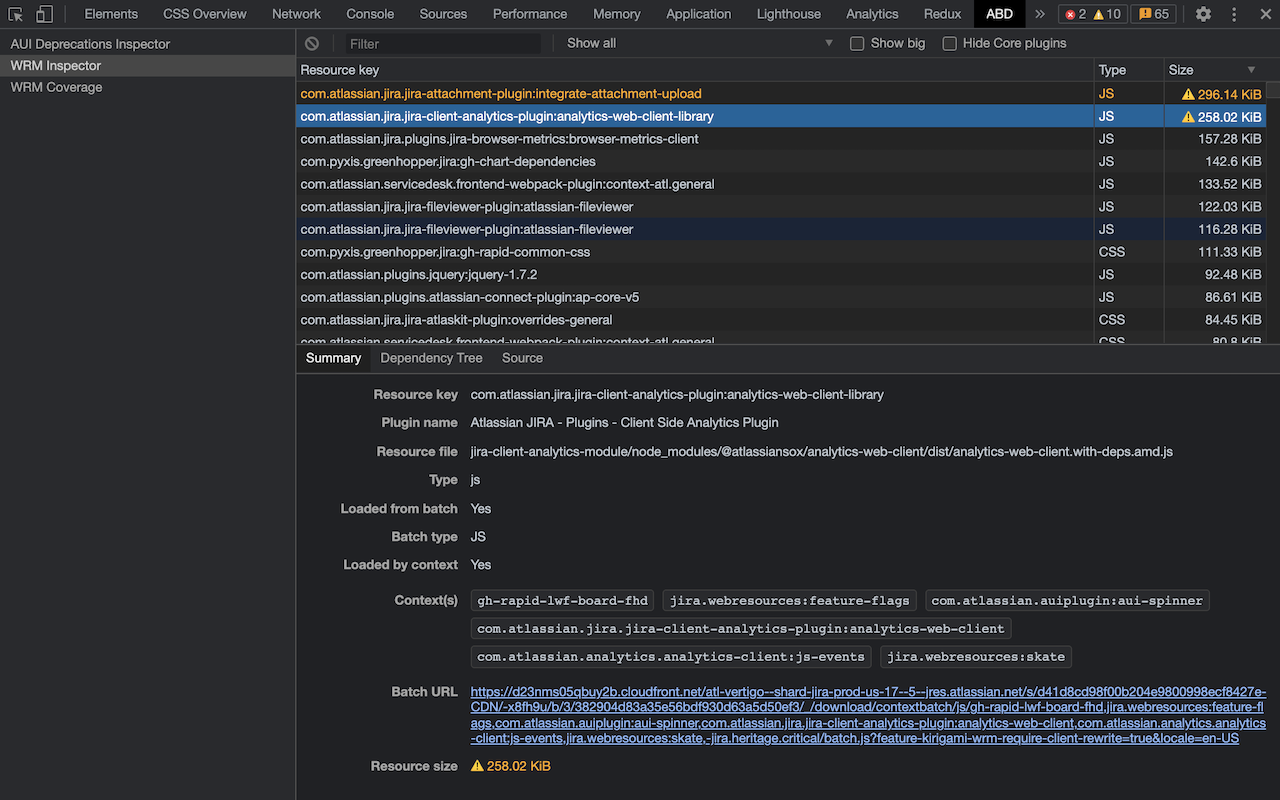Switch to the Analytics tab

[872, 14]
